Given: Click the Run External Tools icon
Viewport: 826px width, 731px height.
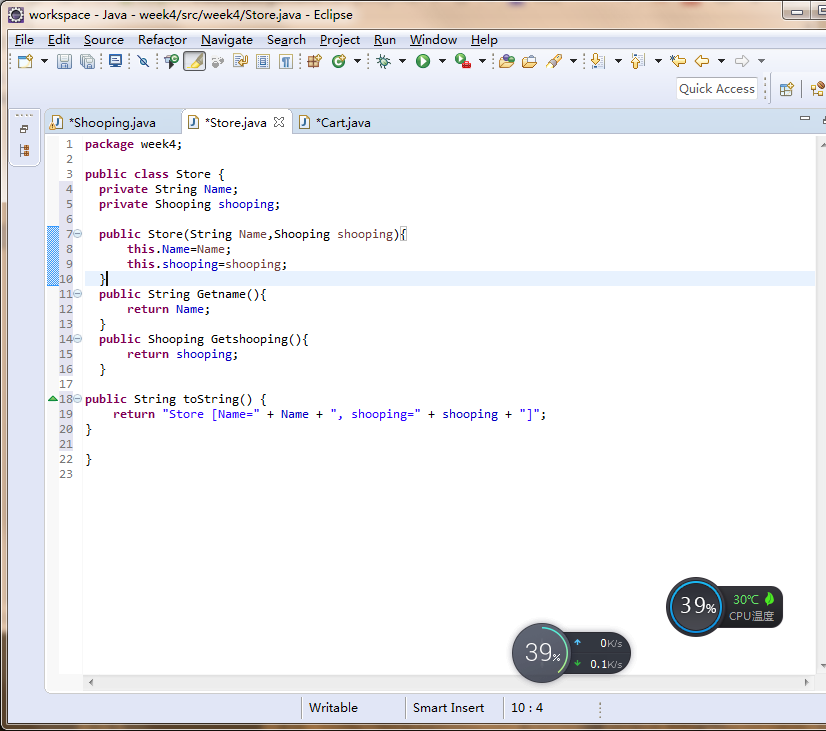Looking at the screenshot, I should point(463,61).
